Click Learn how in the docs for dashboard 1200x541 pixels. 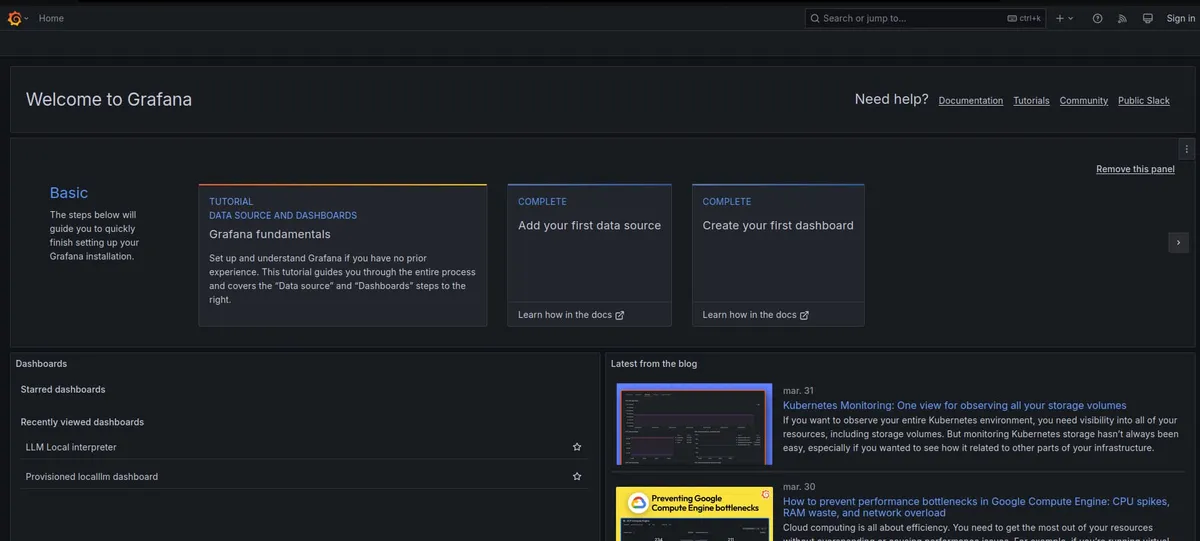756,315
